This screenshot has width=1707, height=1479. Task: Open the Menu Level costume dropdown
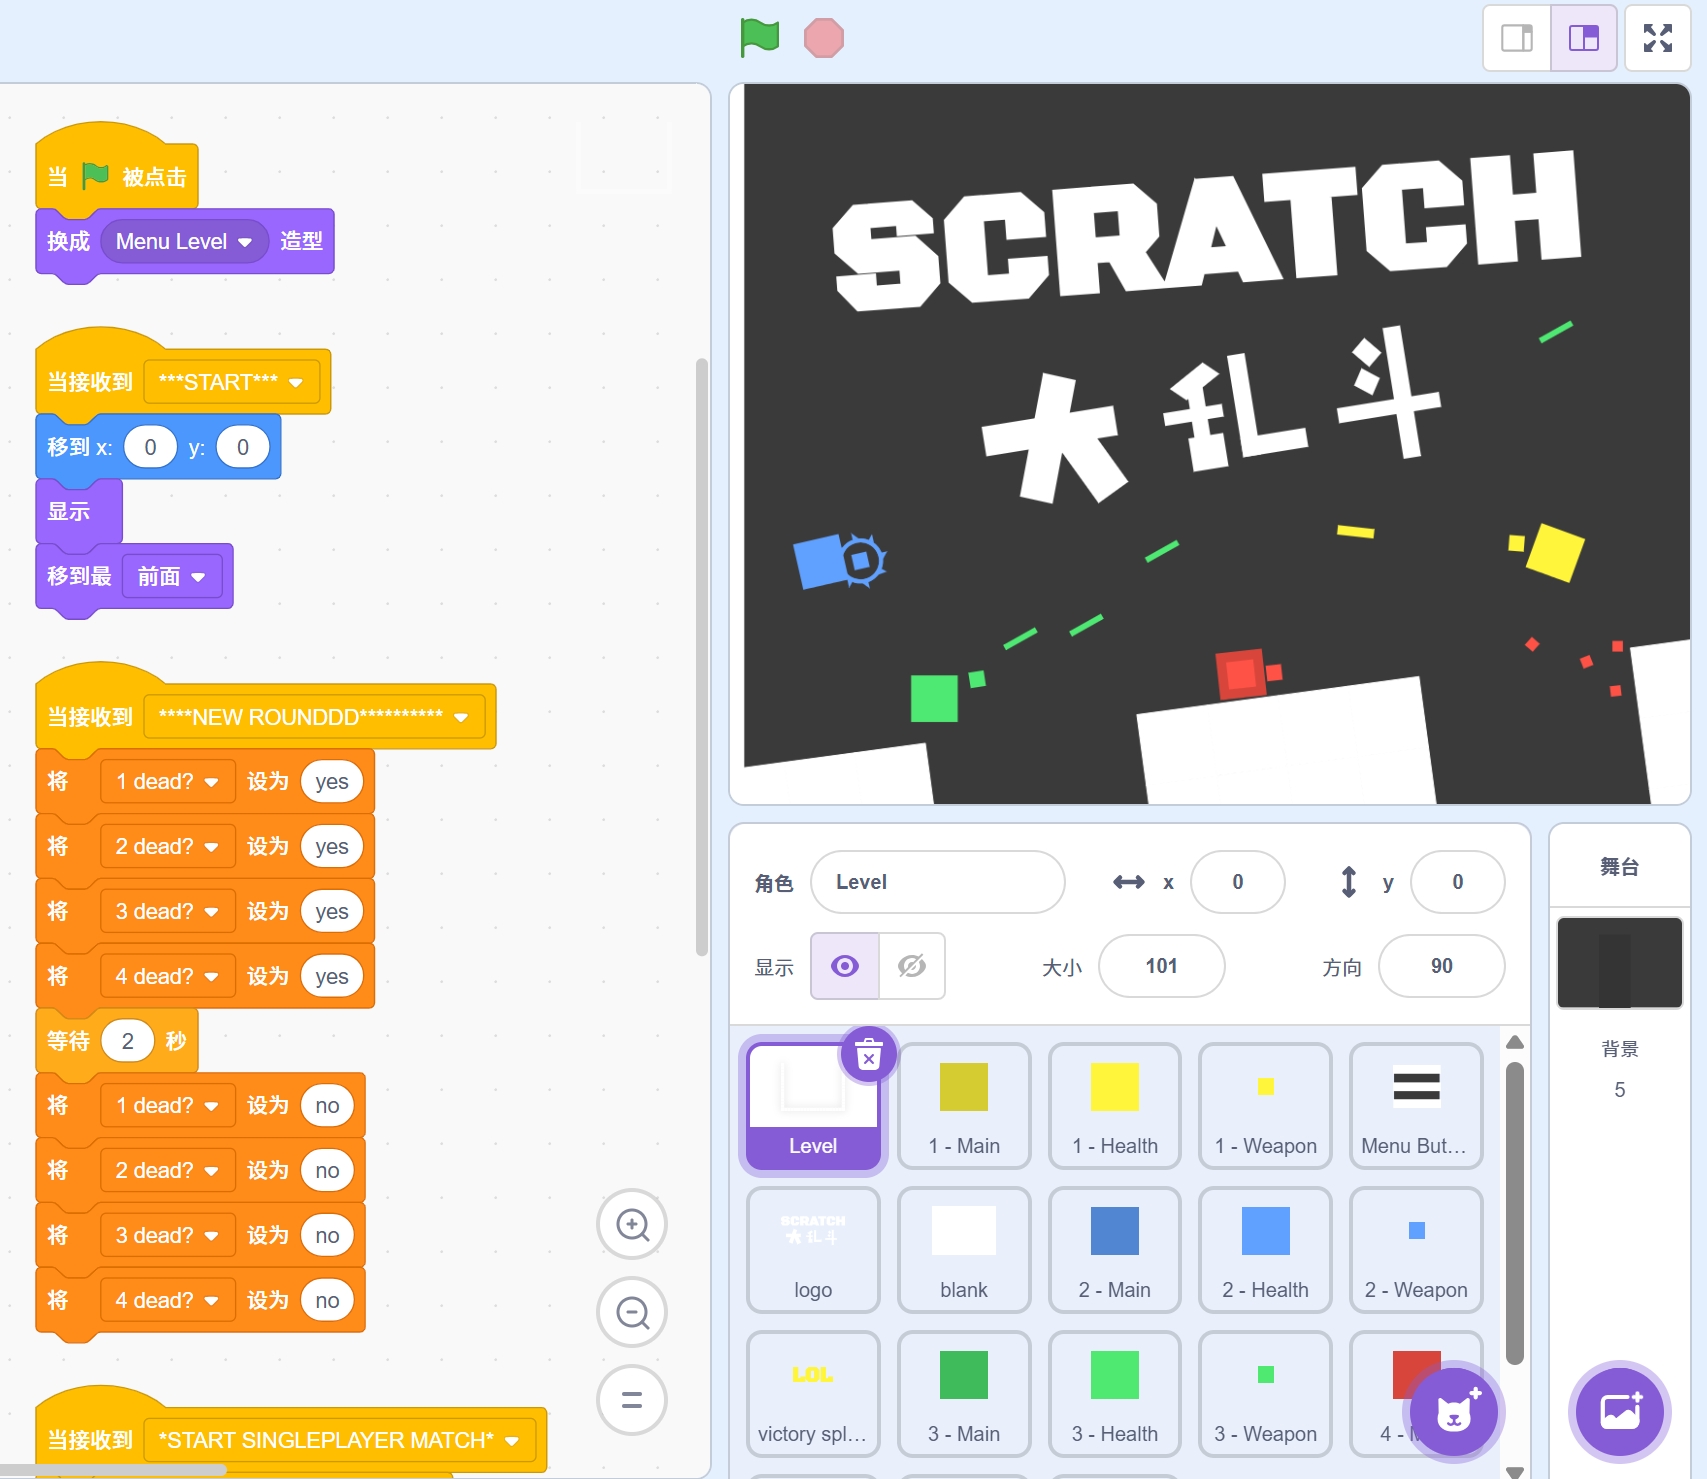245,242
